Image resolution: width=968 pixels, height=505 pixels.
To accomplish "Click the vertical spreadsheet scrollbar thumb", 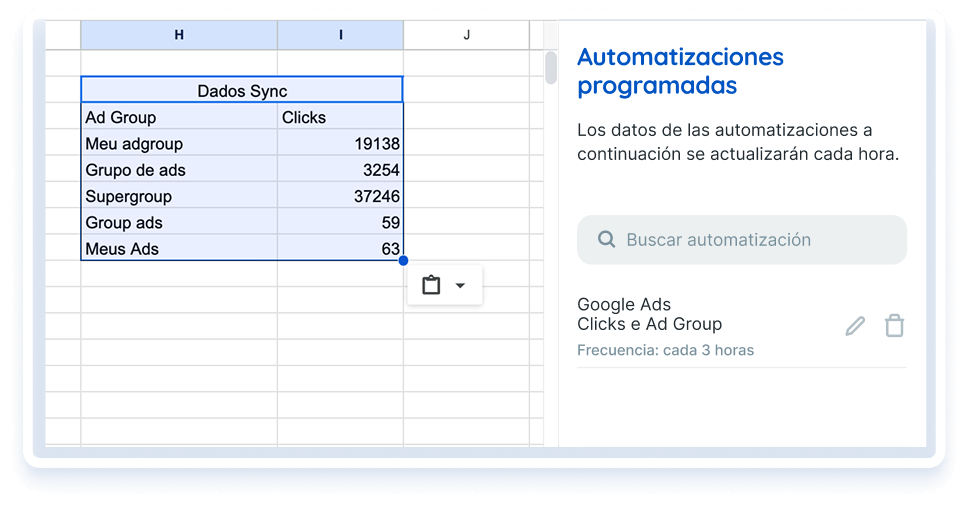I will tap(550, 68).
